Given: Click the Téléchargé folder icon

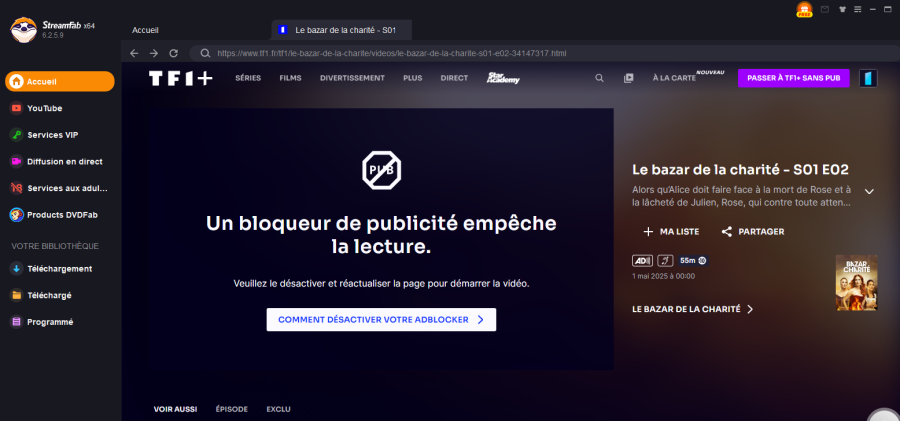Looking at the screenshot, I should click(x=17, y=295).
